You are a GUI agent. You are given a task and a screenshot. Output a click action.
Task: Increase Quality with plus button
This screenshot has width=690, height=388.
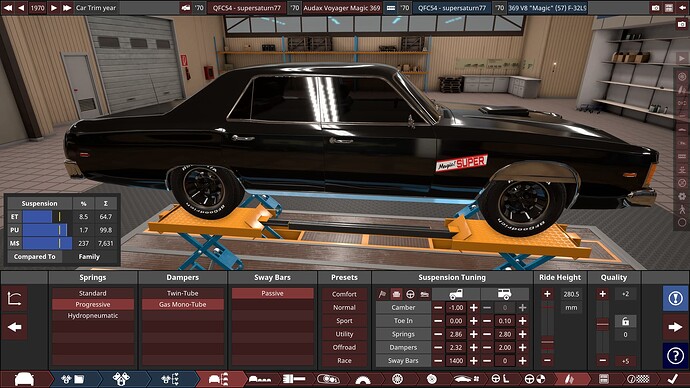tap(602, 294)
